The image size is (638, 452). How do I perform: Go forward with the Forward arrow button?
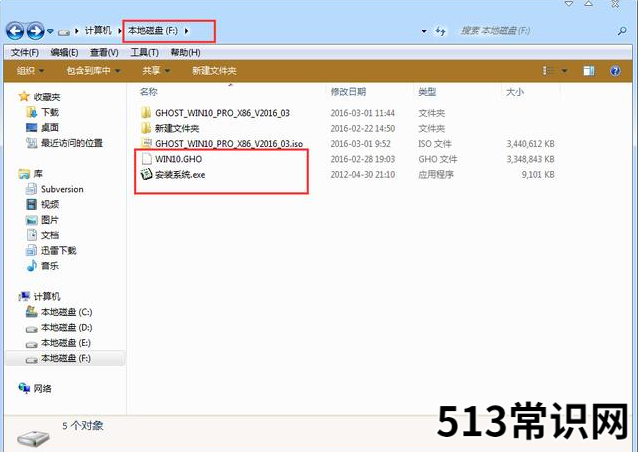click(35, 31)
